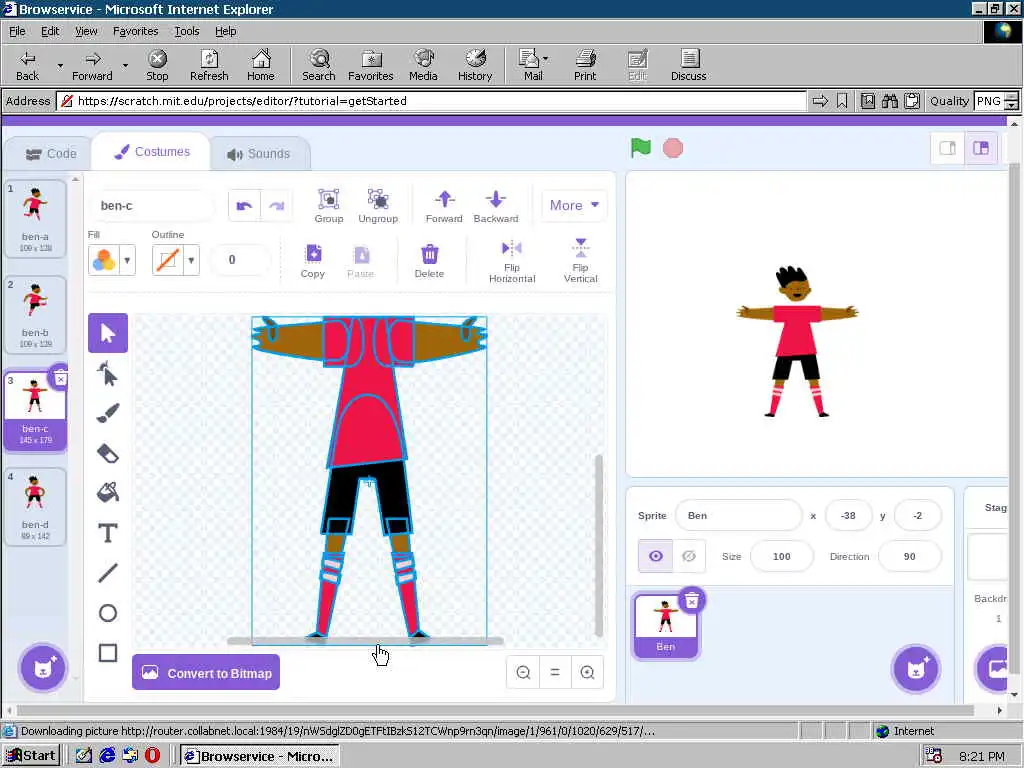Select the ben-a costume thumbnail
1024x768 pixels.
click(35, 219)
